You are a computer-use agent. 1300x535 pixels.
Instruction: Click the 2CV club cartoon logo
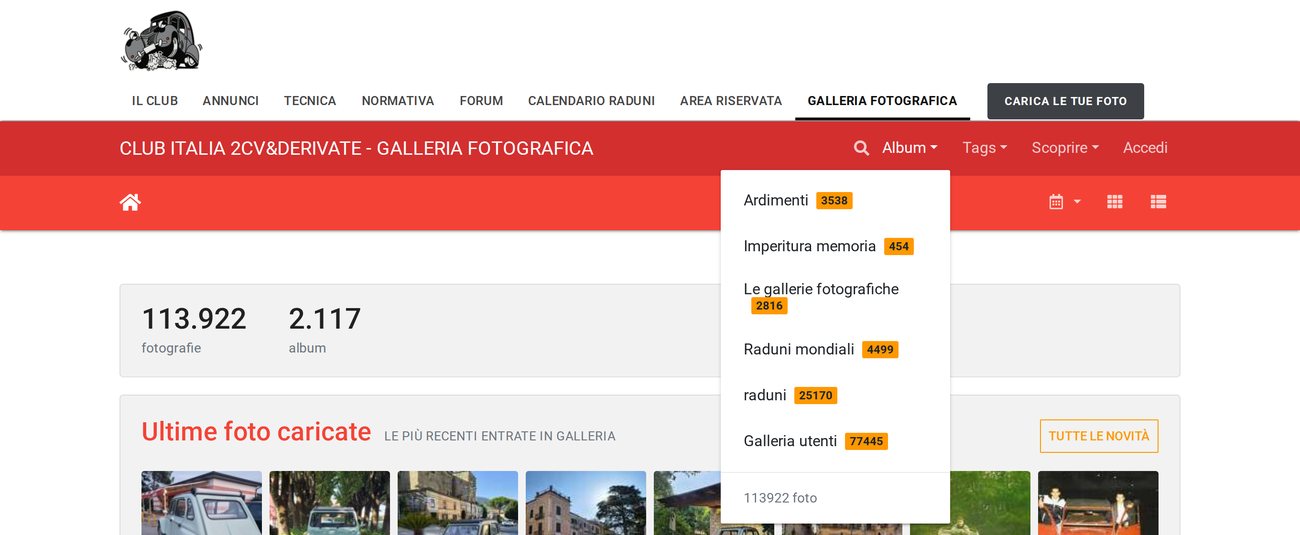(162, 41)
